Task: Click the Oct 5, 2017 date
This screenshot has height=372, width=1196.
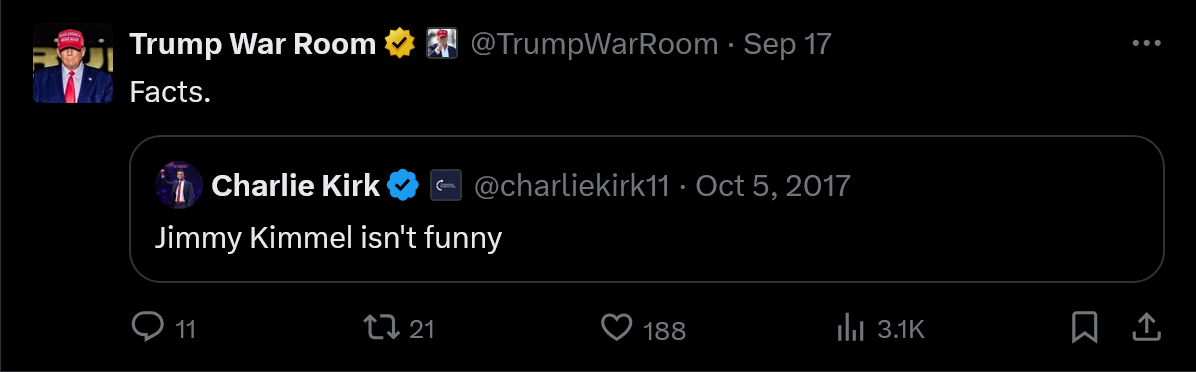Action: click(773, 185)
